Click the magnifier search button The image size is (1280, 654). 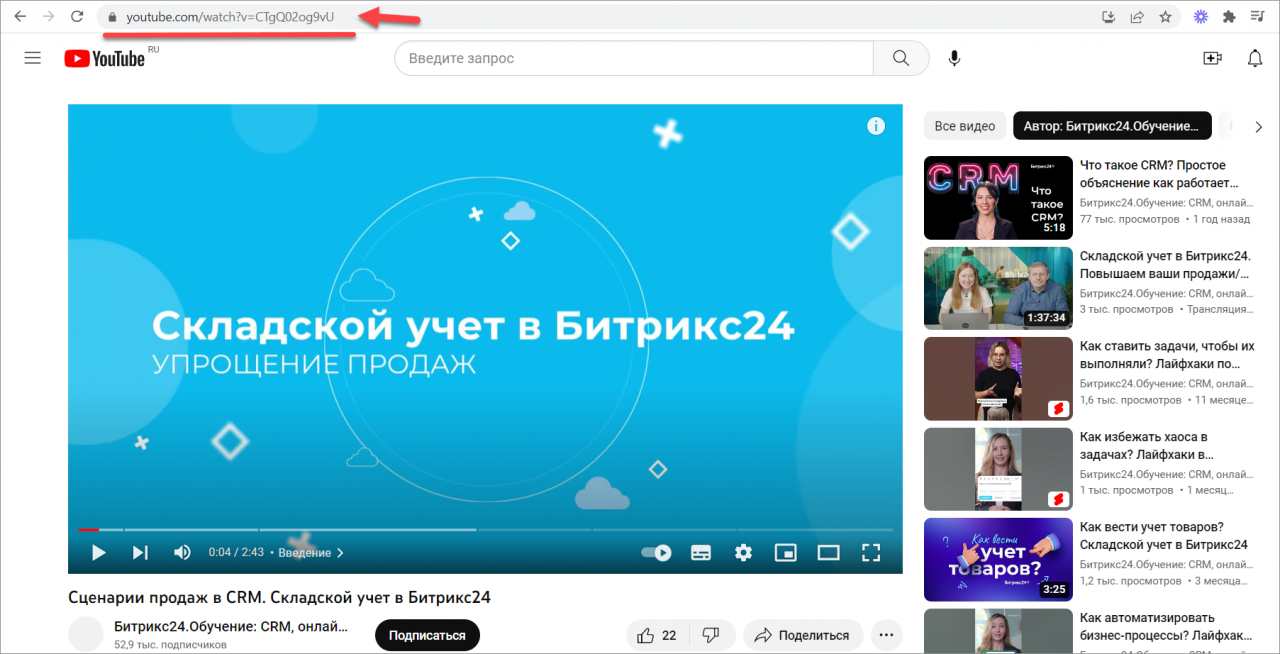coord(901,58)
